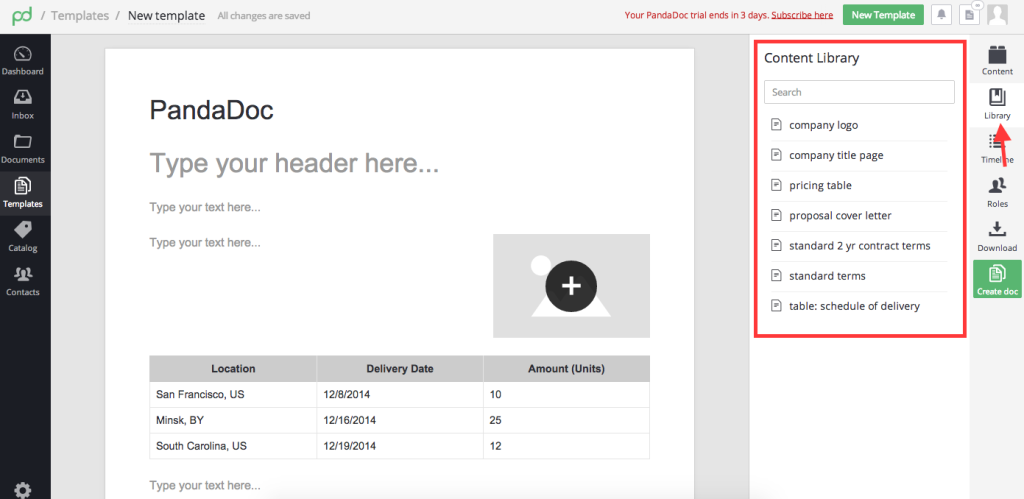The image size is (1024, 499).
Task: Click the header placeholder text
Action: [294, 163]
